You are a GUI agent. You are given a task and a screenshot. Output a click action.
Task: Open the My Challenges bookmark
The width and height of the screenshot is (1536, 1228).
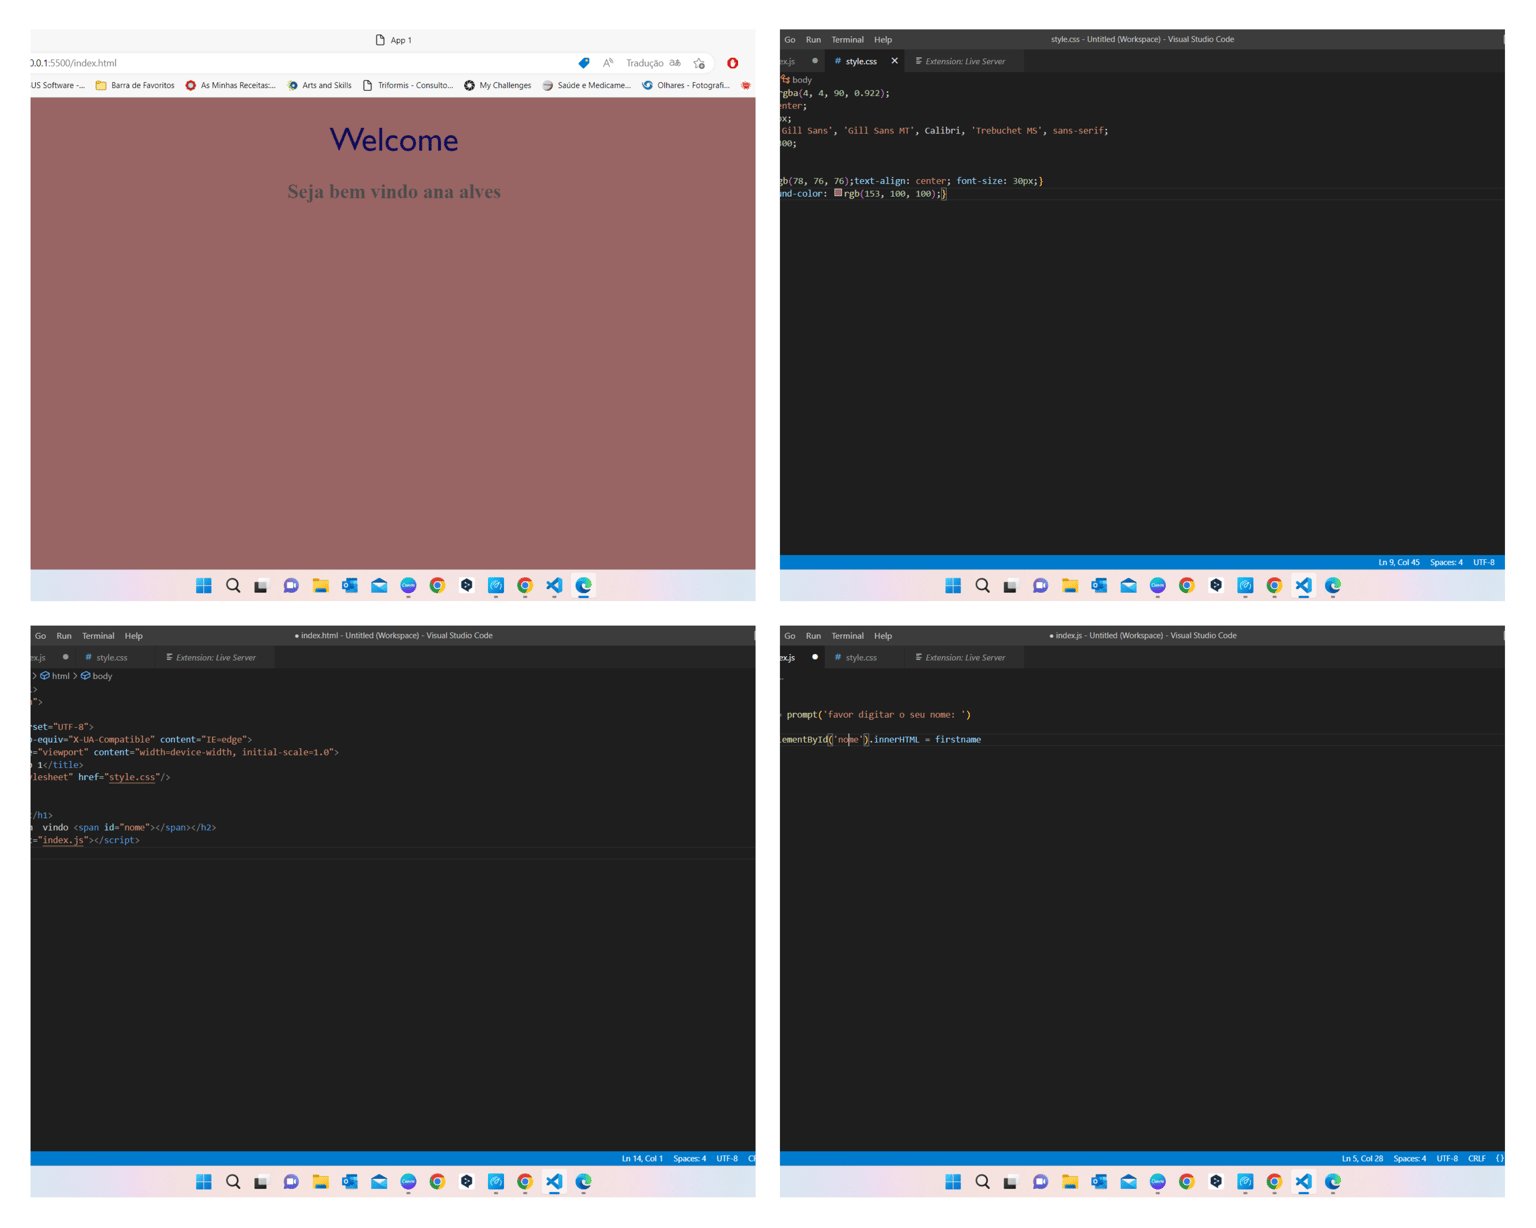click(x=498, y=85)
